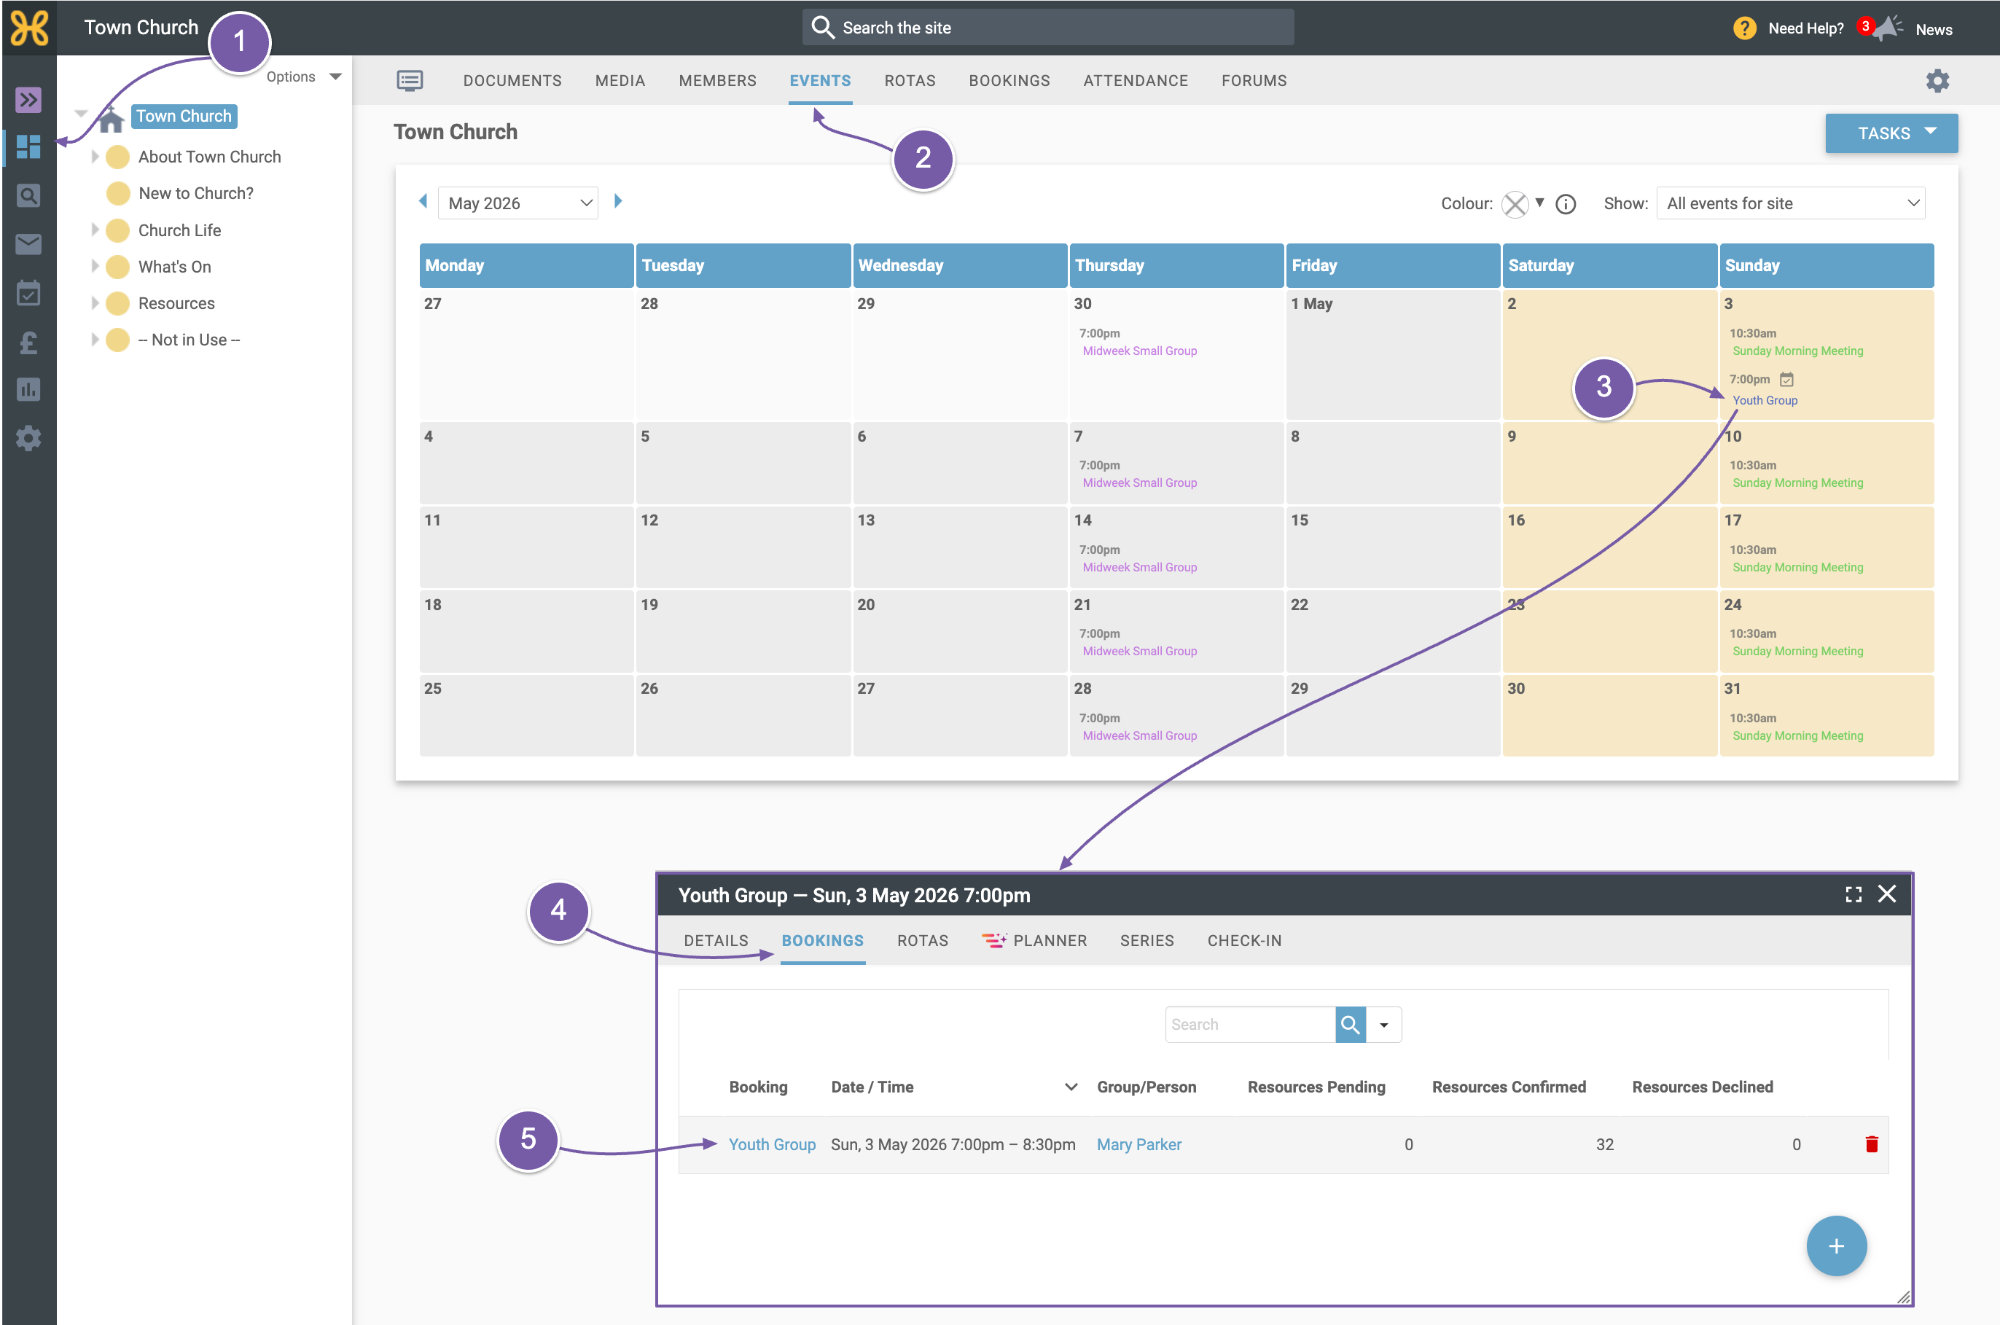Click the round blue add booking plus button
This screenshot has height=1325, width=2000.
pos(1836,1246)
